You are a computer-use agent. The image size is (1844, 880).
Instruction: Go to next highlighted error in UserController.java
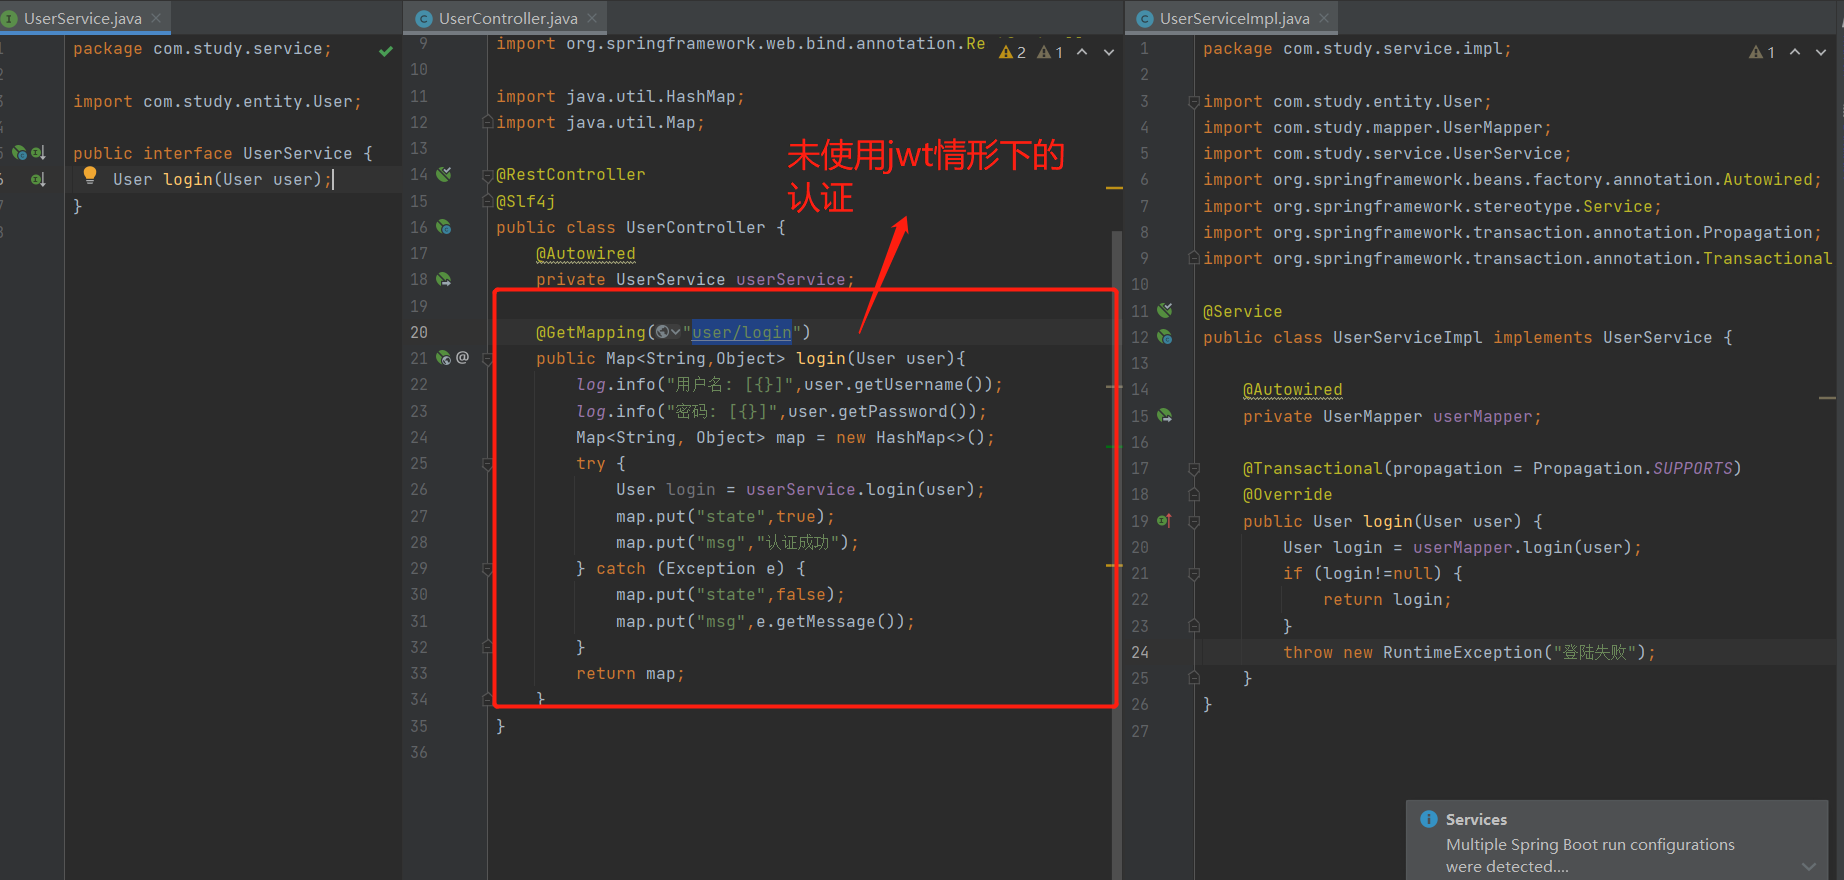(1109, 52)
